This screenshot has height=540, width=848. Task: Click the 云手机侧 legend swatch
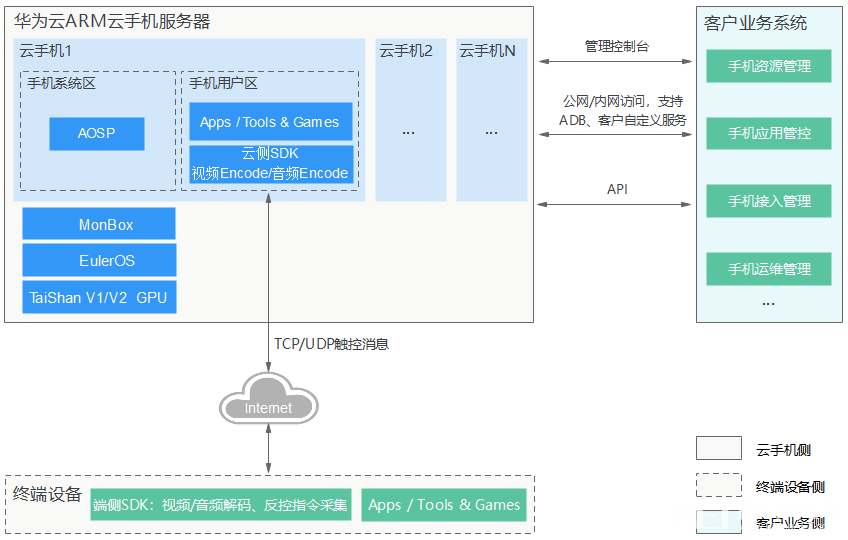click(x=718, y=449)
